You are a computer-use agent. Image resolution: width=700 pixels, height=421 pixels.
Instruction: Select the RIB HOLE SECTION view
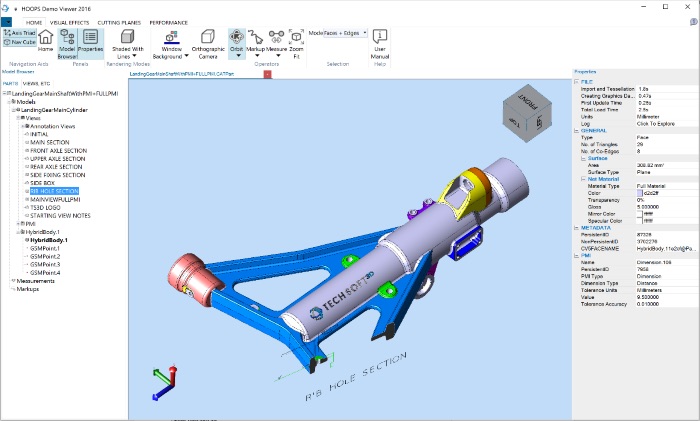coord(54,191)
